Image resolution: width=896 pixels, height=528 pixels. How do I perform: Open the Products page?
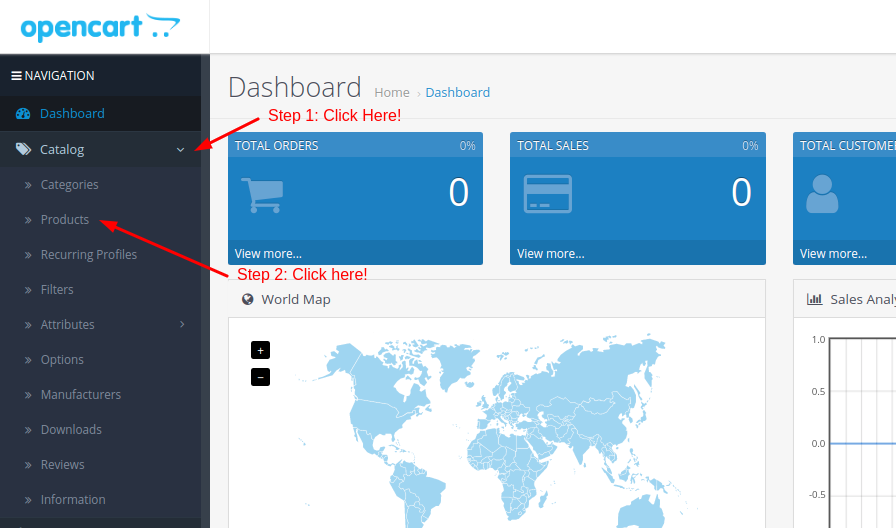pos(65,219)
